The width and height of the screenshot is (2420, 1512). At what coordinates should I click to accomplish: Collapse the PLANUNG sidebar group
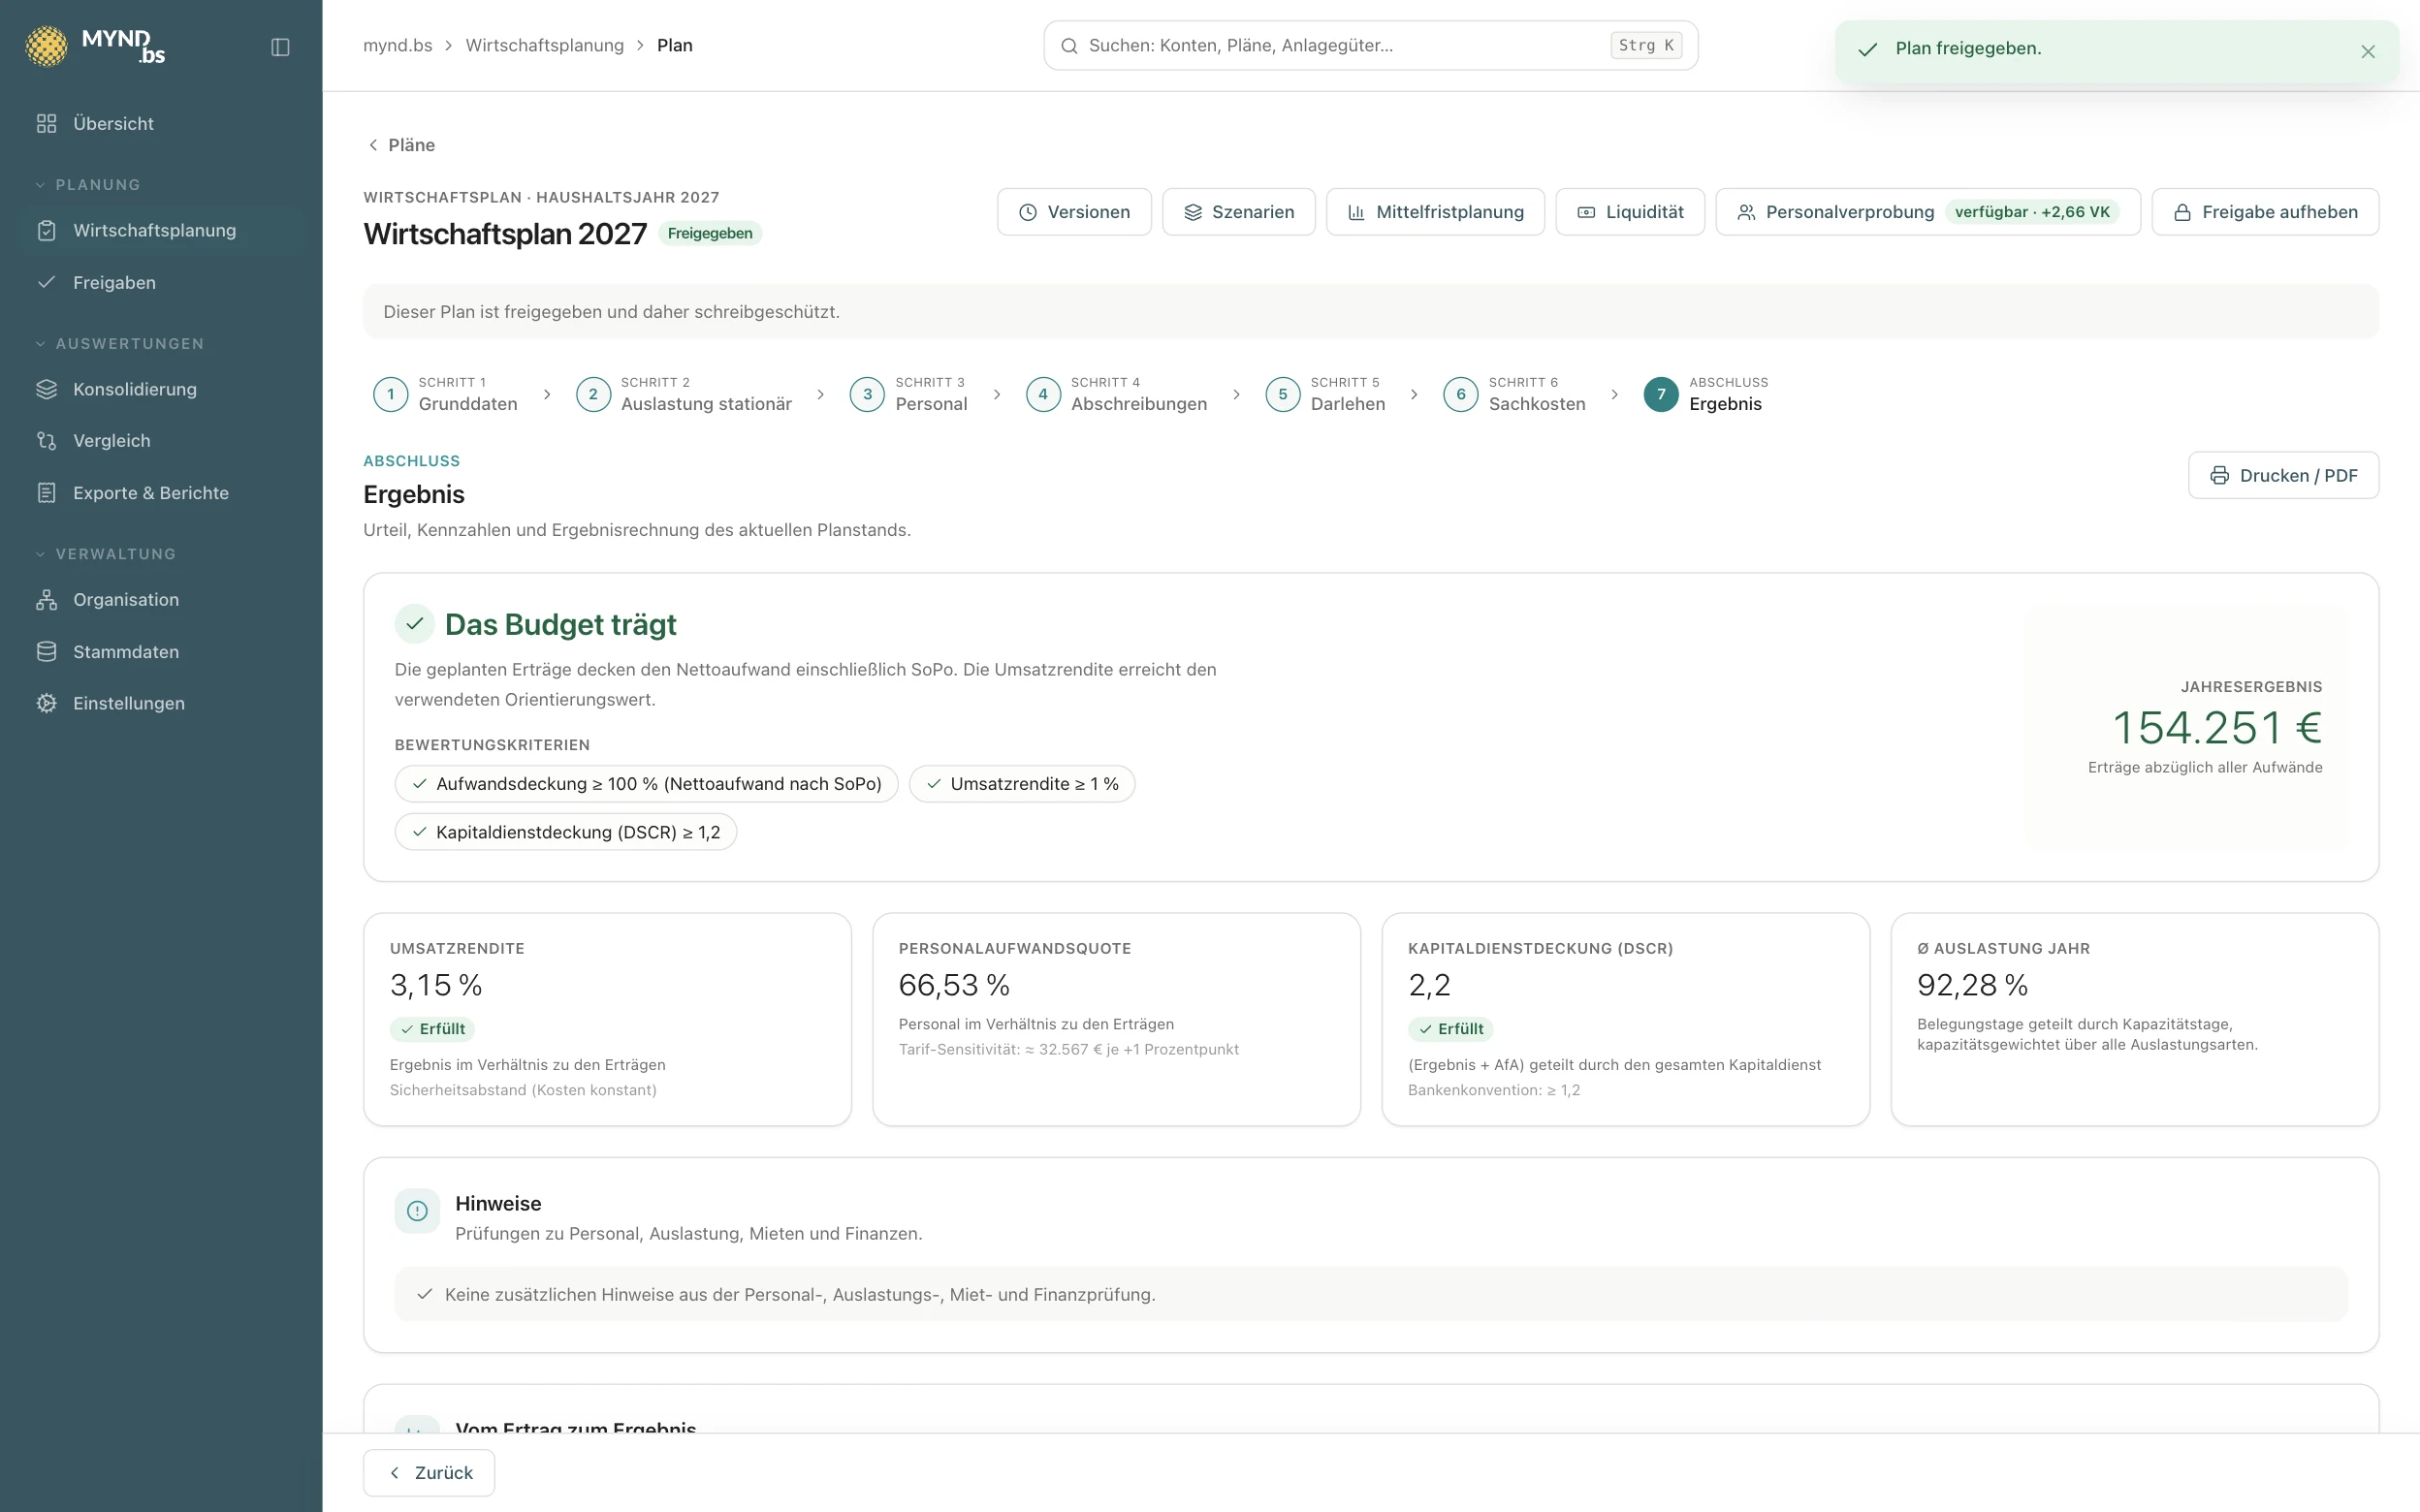tap(88, 185)
